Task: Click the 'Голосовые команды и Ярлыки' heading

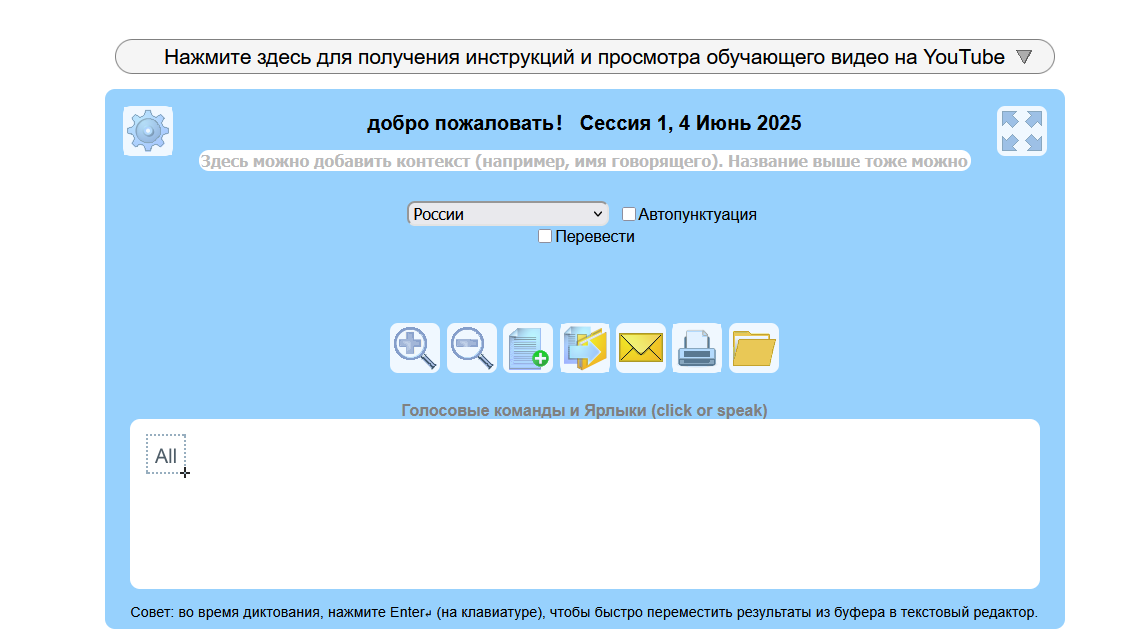Action: coord(585,410)
